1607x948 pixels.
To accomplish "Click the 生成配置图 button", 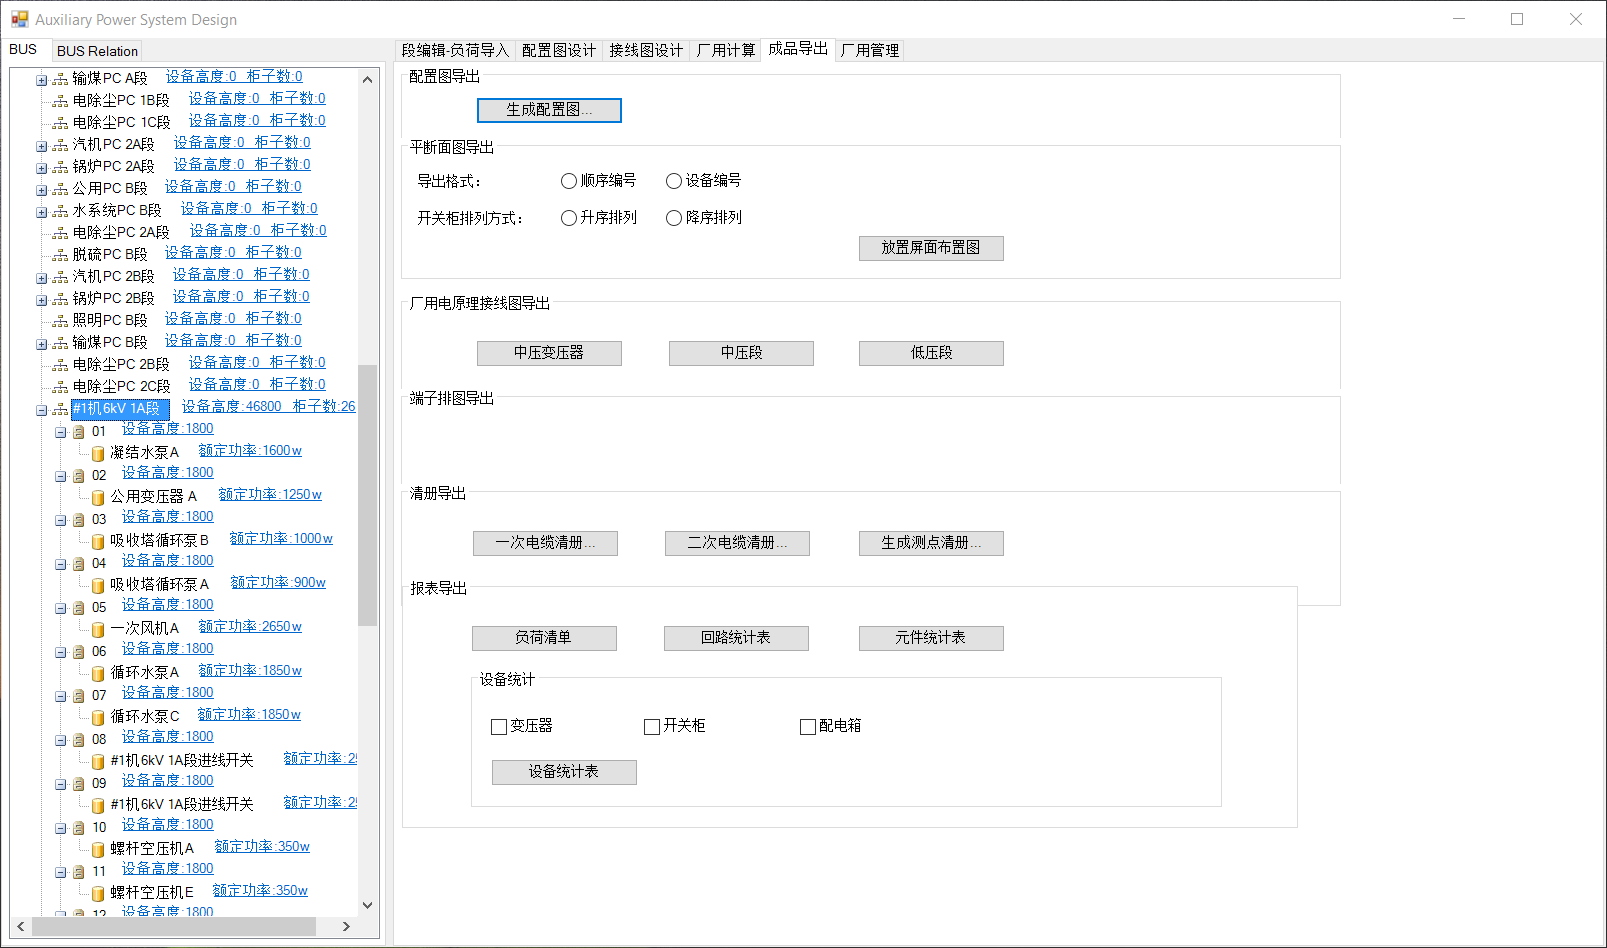I will coord(549,110).
